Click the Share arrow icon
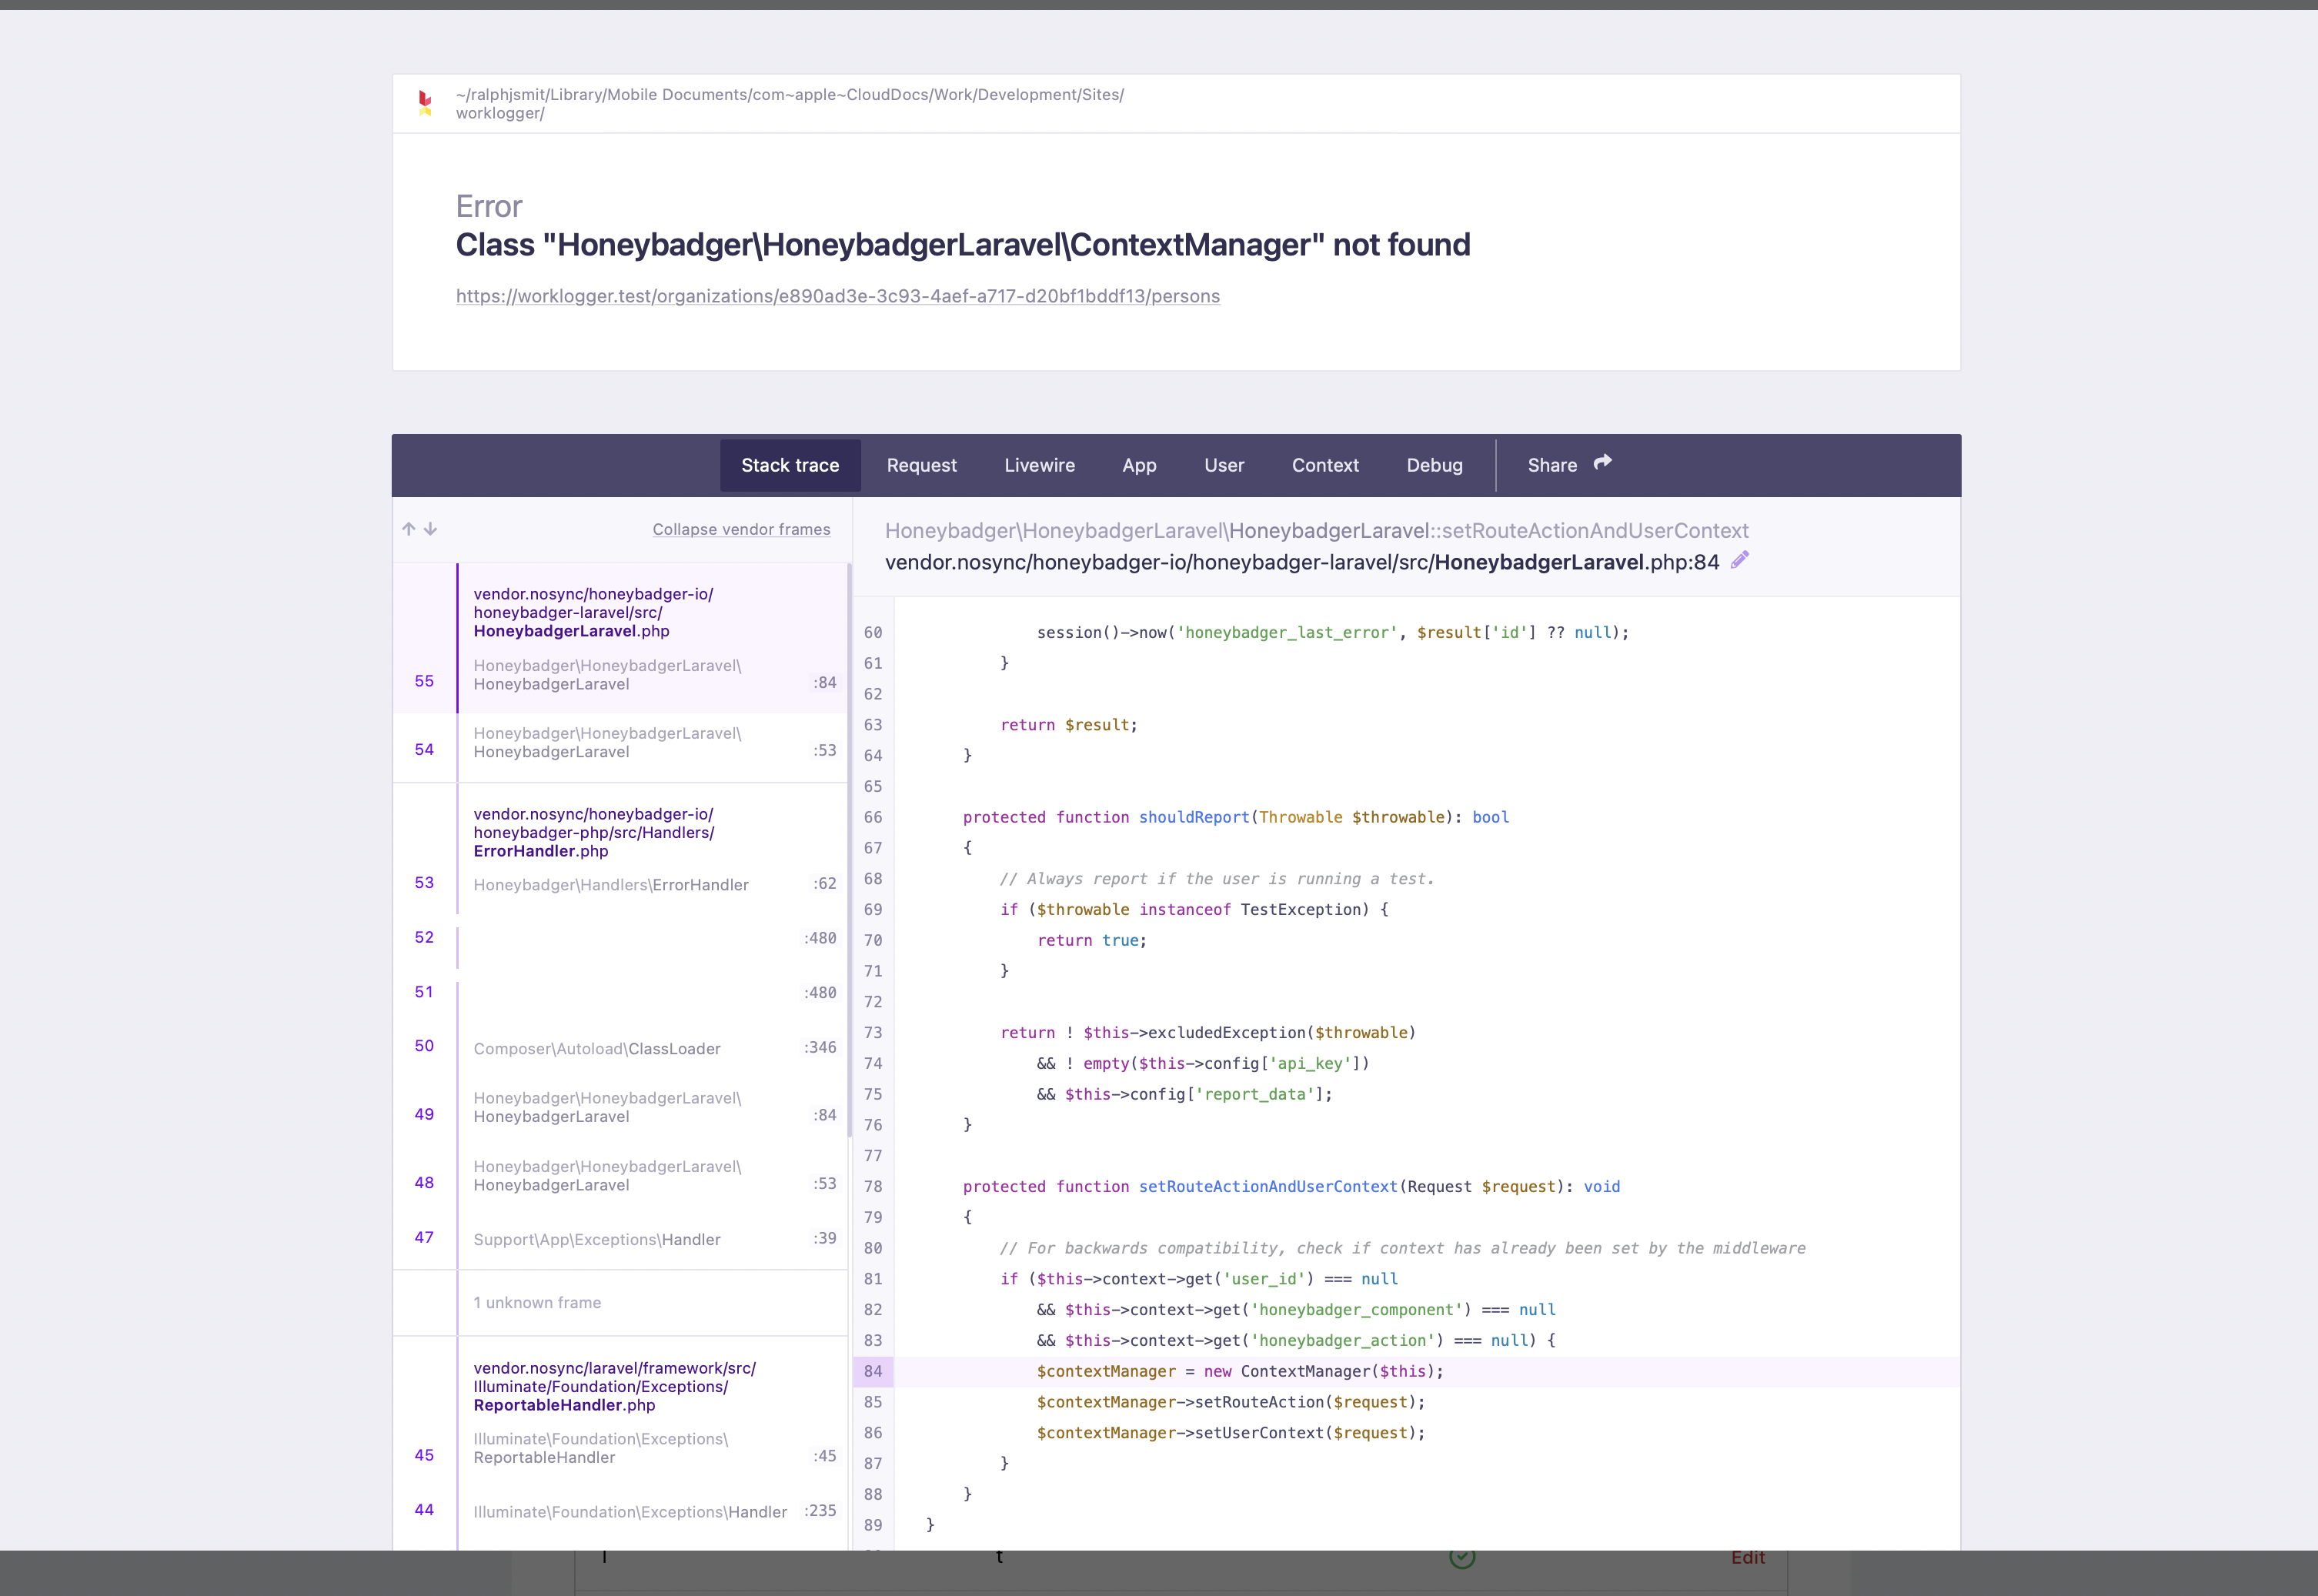The width and height of the screenshot is (2318, 1596). (1602, 462)
